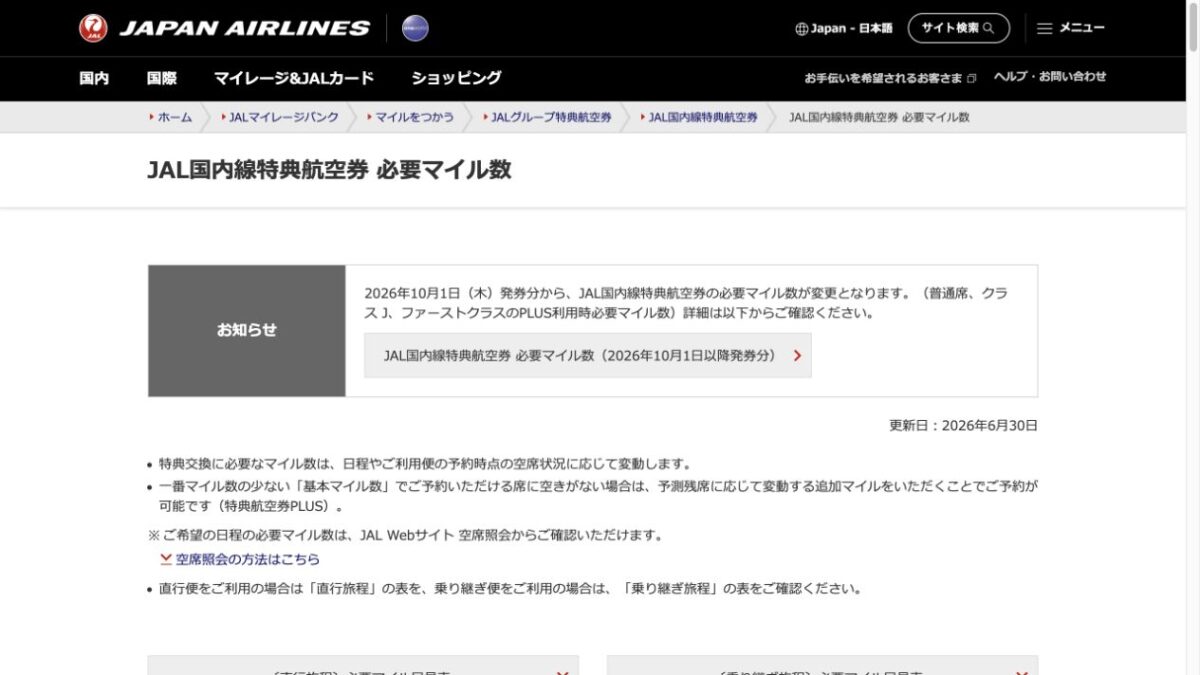Click the JAPAN AIRLINES wordmark
Screen dimensions: 1200x675
coord(245,28)
